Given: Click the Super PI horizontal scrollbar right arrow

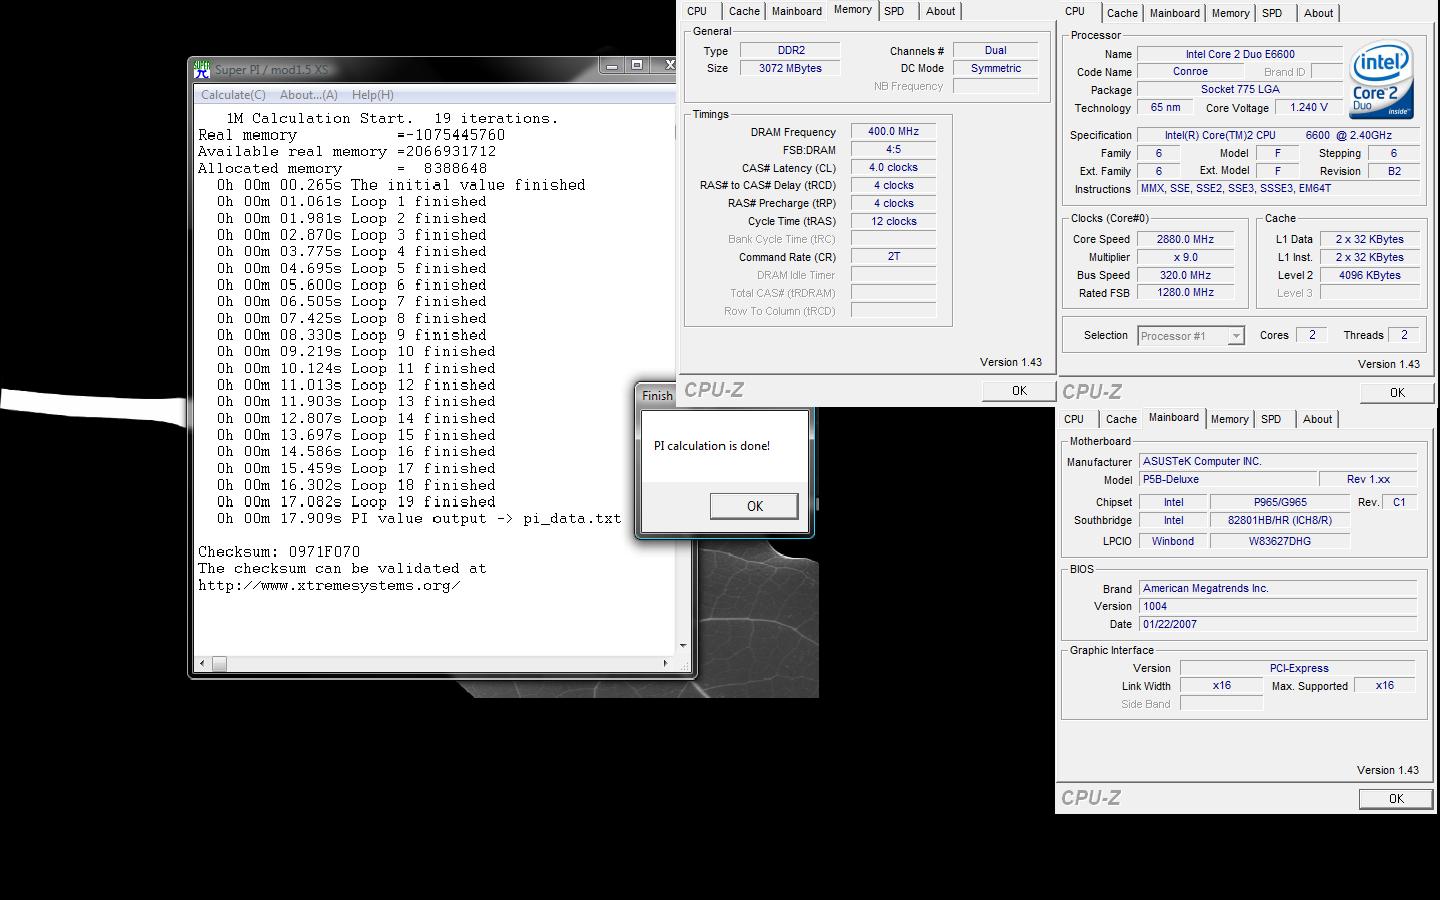Looking at the screenshot, I should (x=666, y=663).
